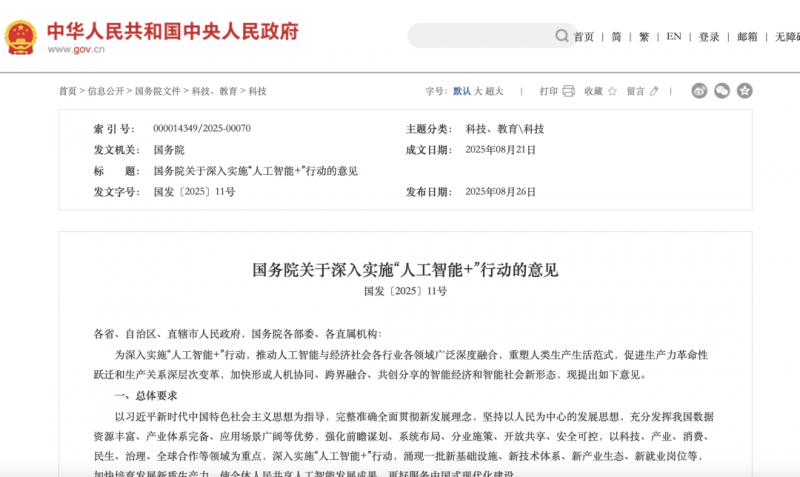Viewport: 800px width, 477px height.
Task: Click the pencil icon for 留言
Action: [x=654, y=91]
